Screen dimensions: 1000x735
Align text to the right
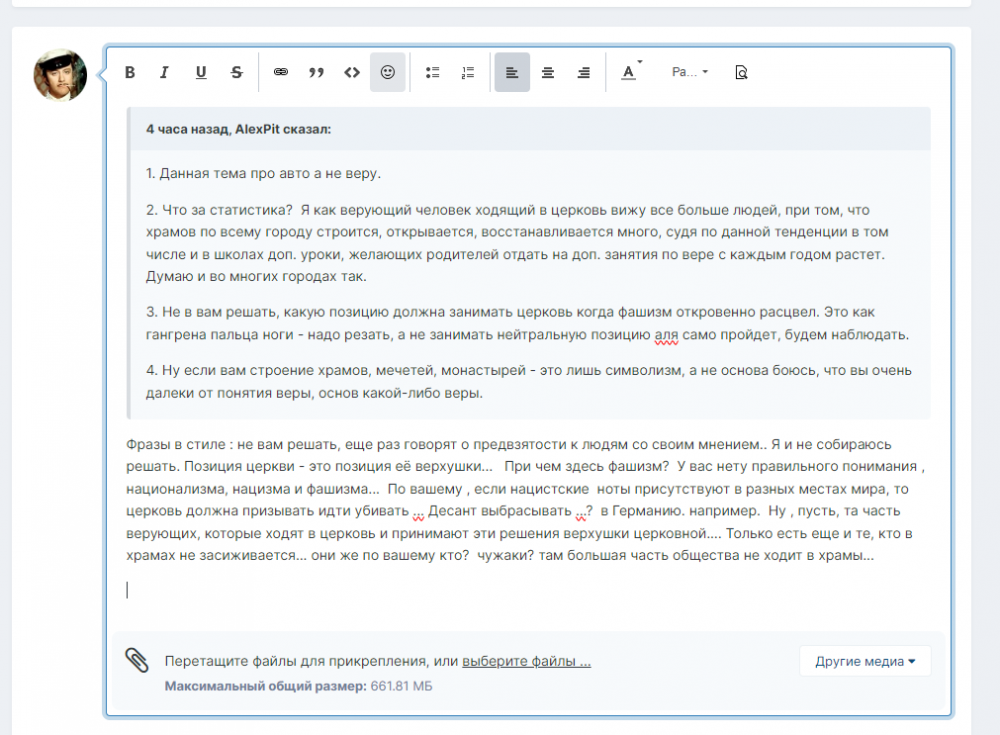click(x=584, y=72)
